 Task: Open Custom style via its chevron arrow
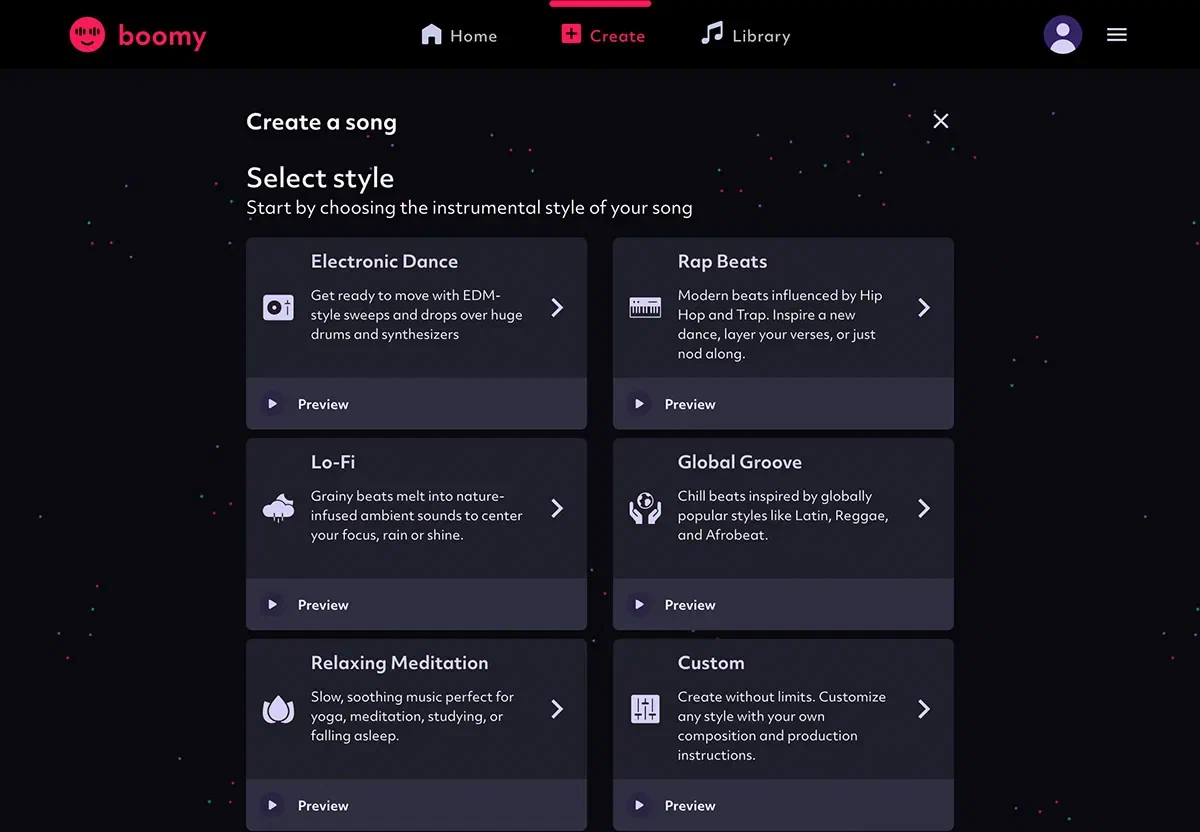point(924,709)
